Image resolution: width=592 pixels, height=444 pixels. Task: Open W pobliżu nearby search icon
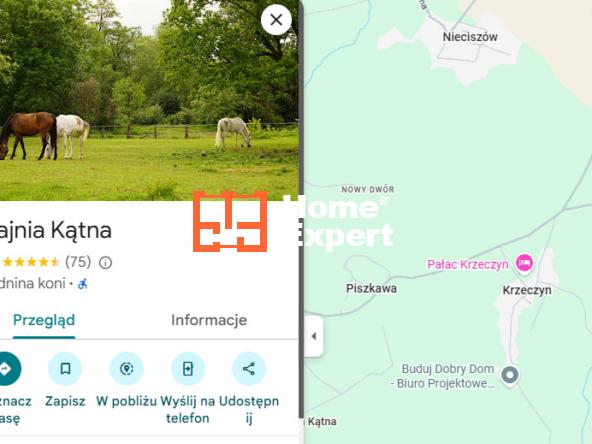point(126,368)
